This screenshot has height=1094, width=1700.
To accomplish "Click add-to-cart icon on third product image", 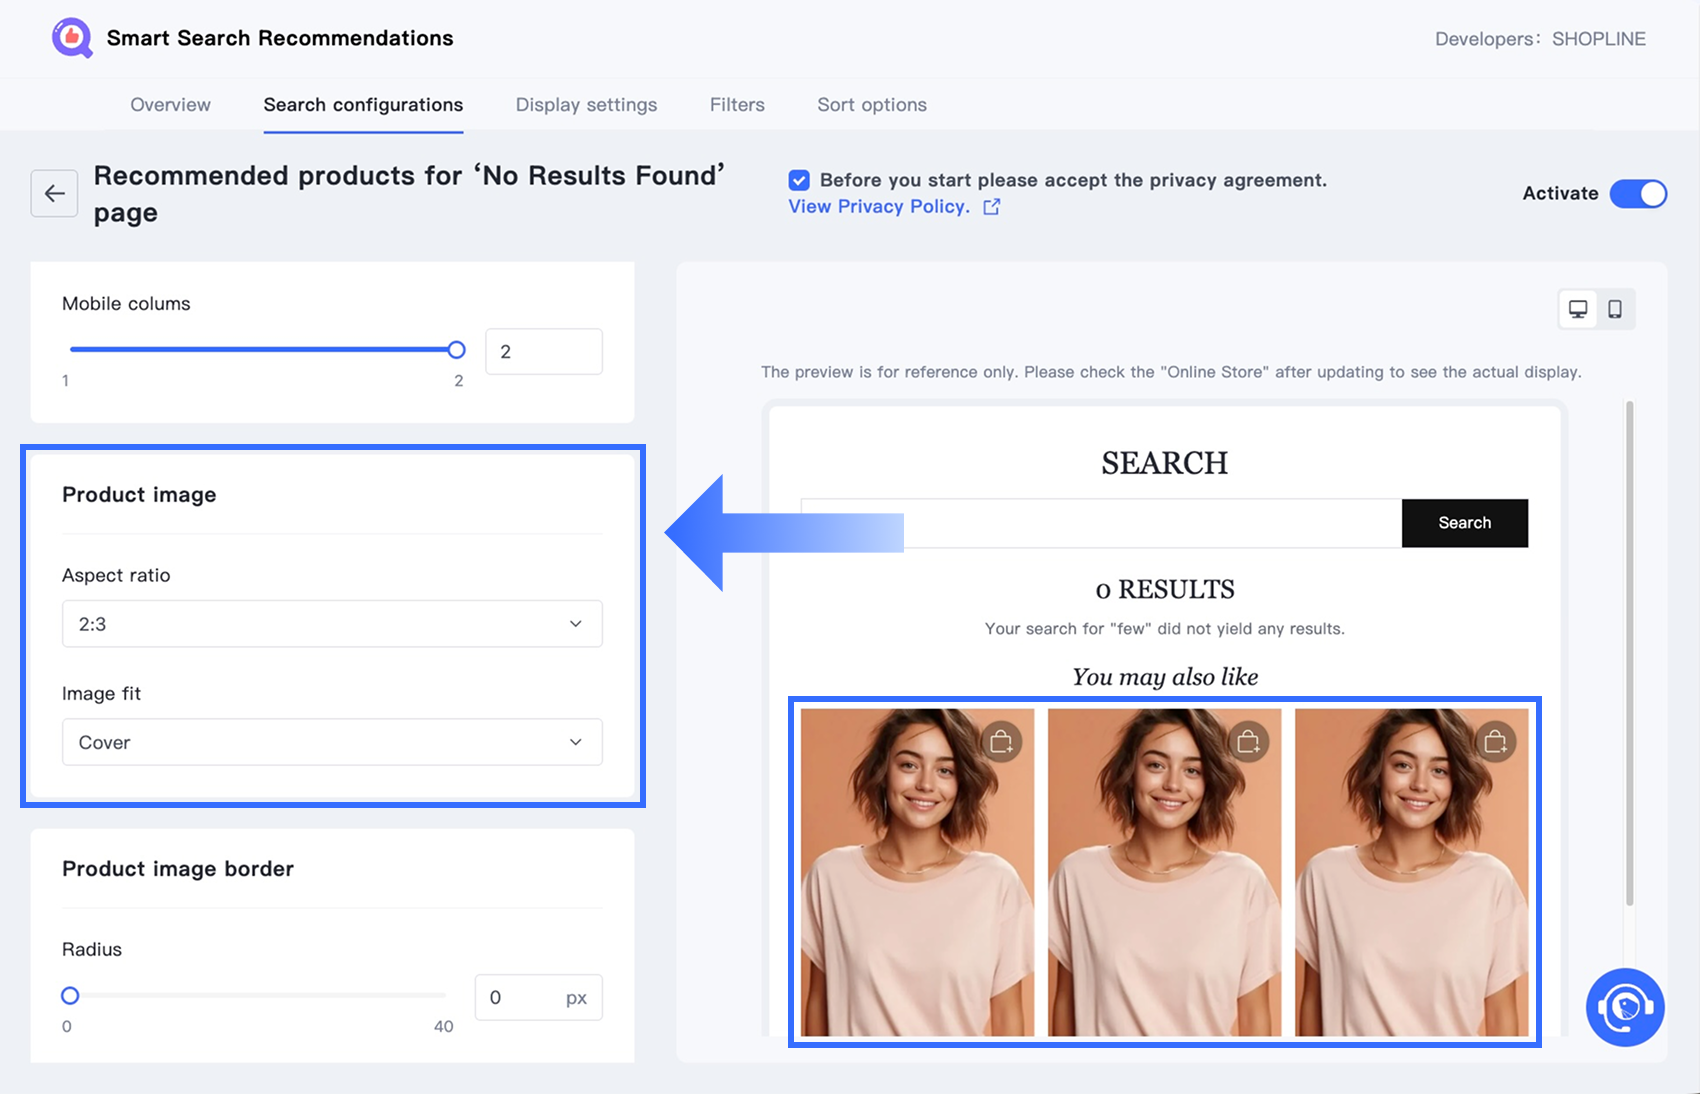I will point(1495,742).
